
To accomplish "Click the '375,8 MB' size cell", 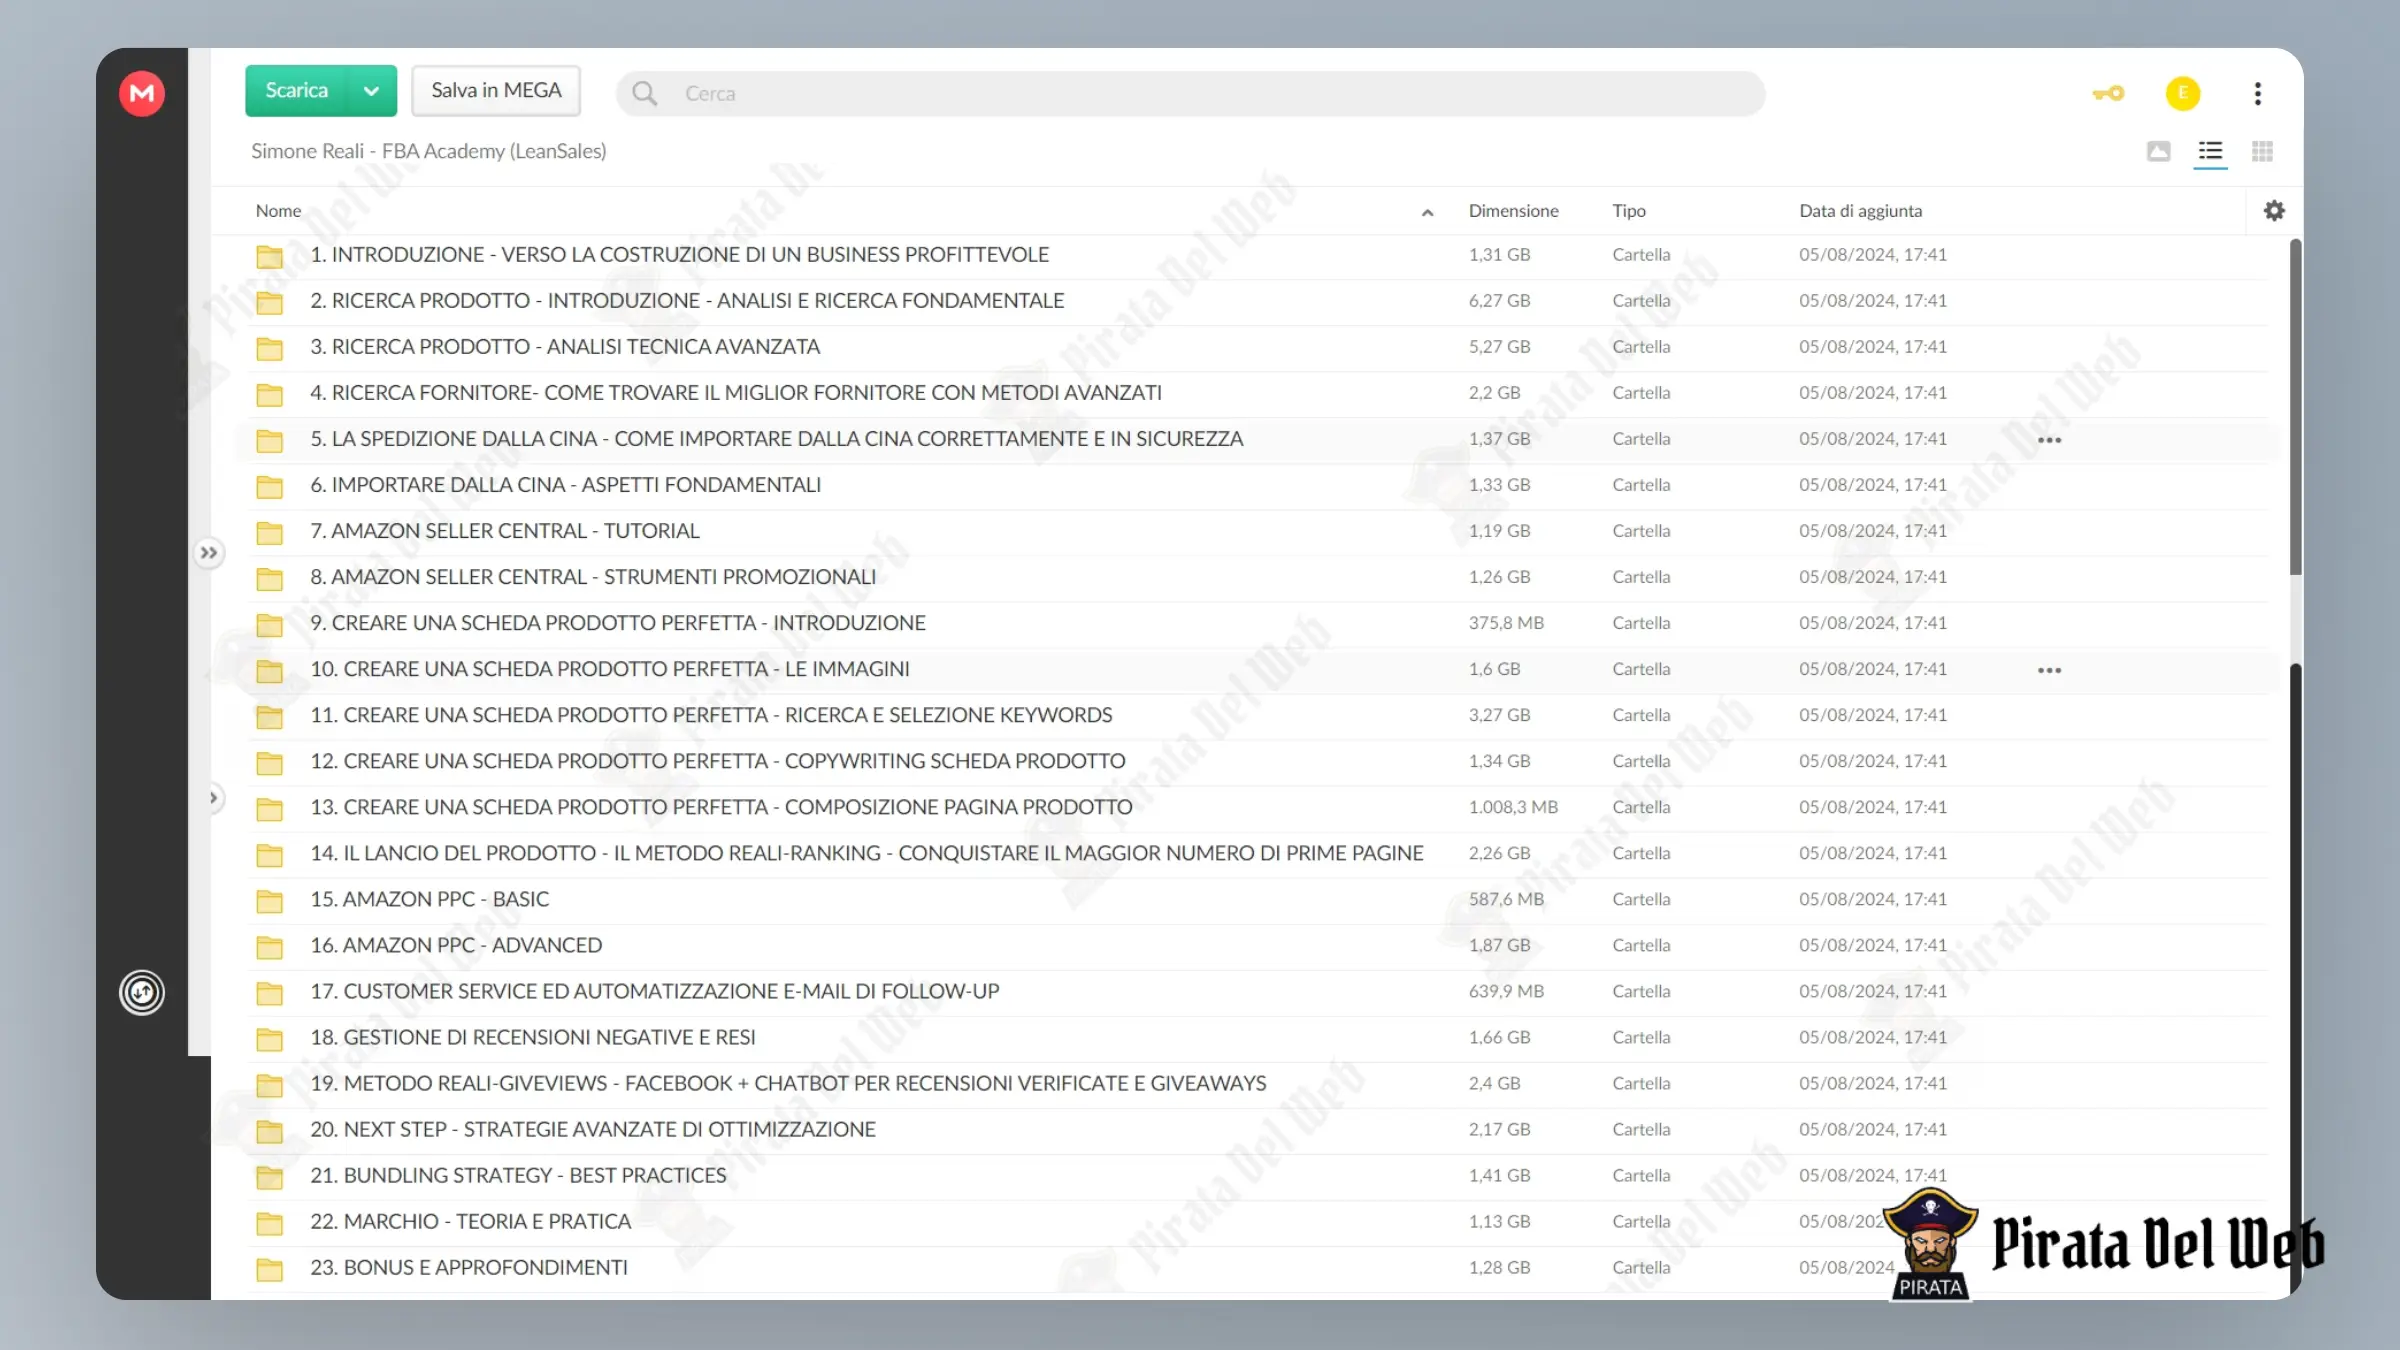I will (1506, 623).
